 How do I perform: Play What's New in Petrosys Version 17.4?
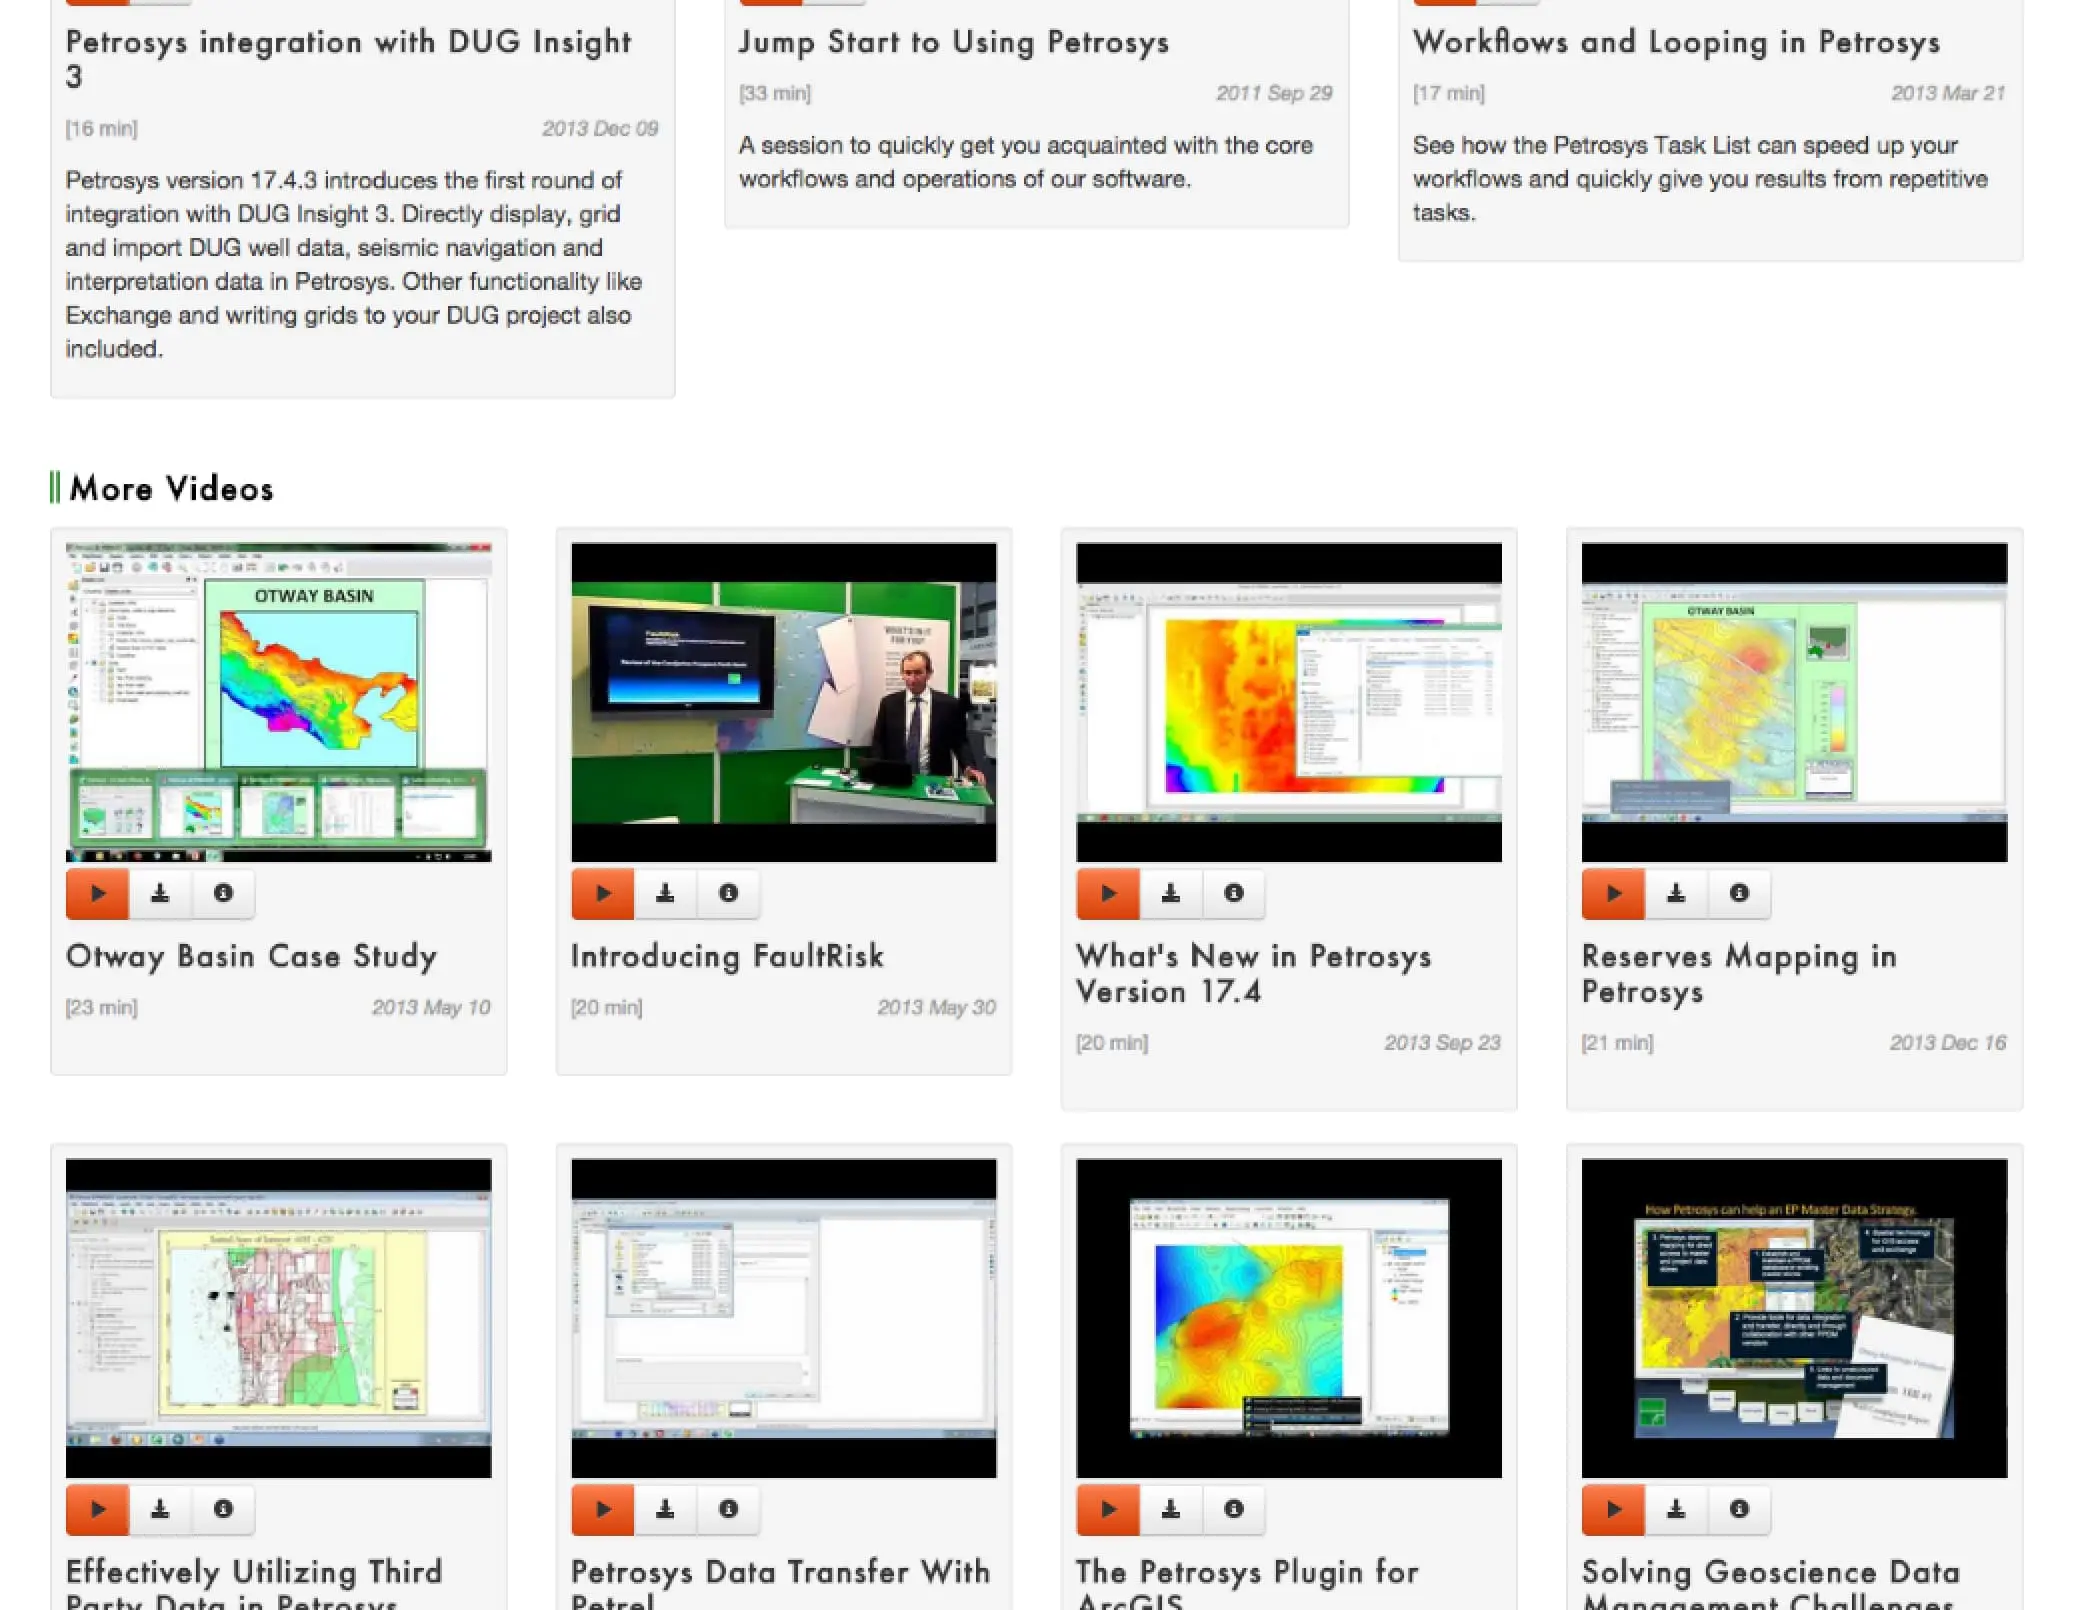[1108, 893]
